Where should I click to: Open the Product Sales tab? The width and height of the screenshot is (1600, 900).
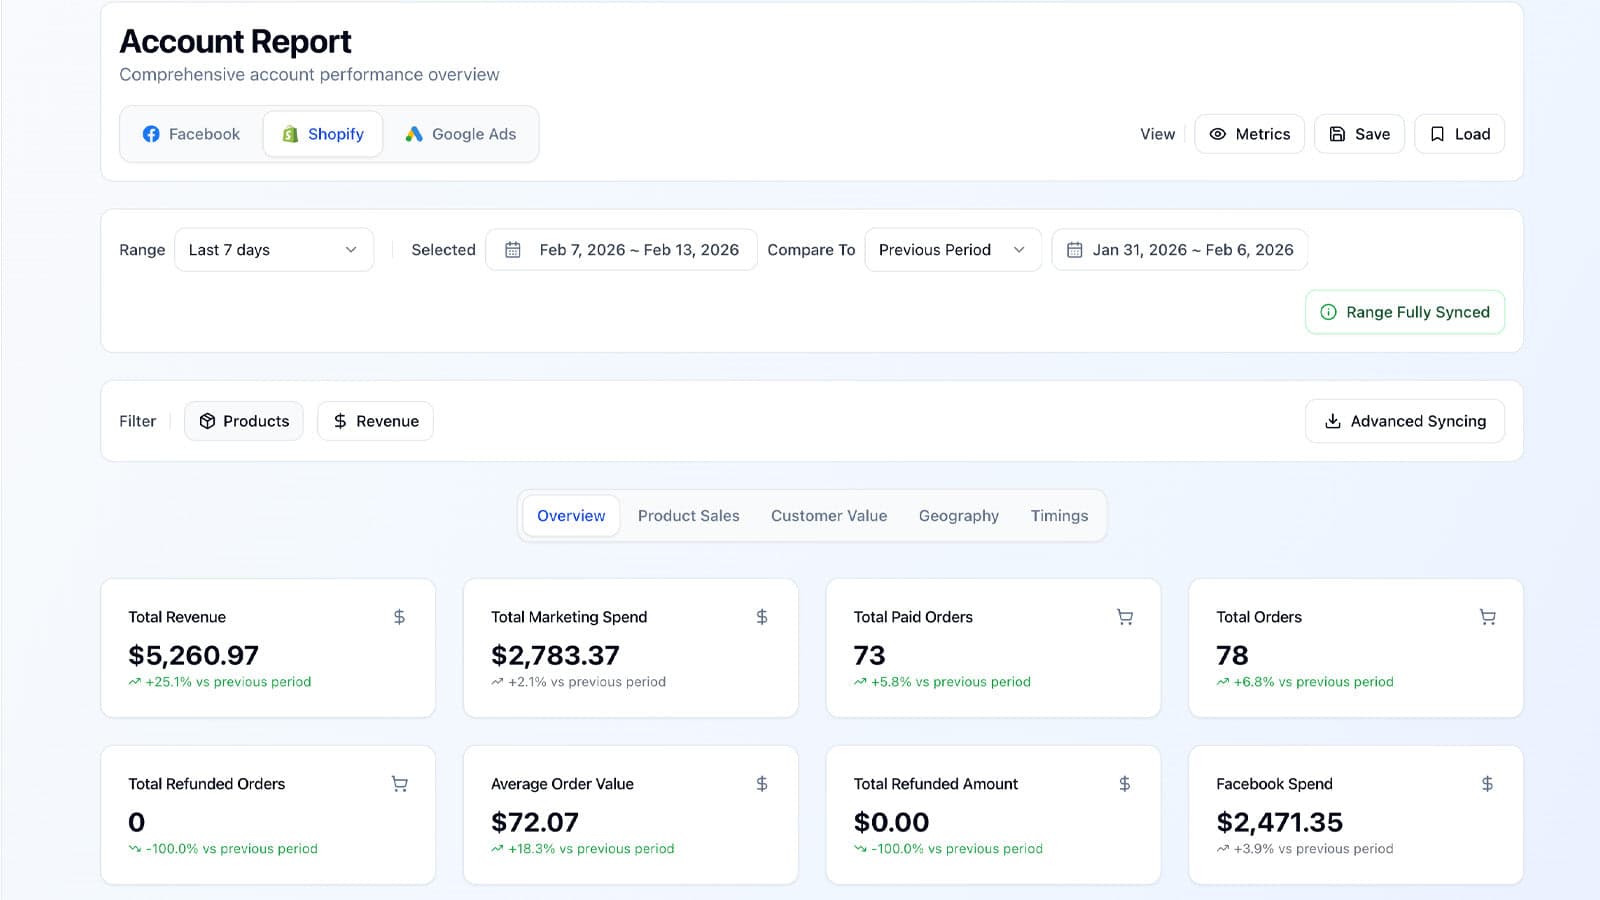click(x=689, y=516)
